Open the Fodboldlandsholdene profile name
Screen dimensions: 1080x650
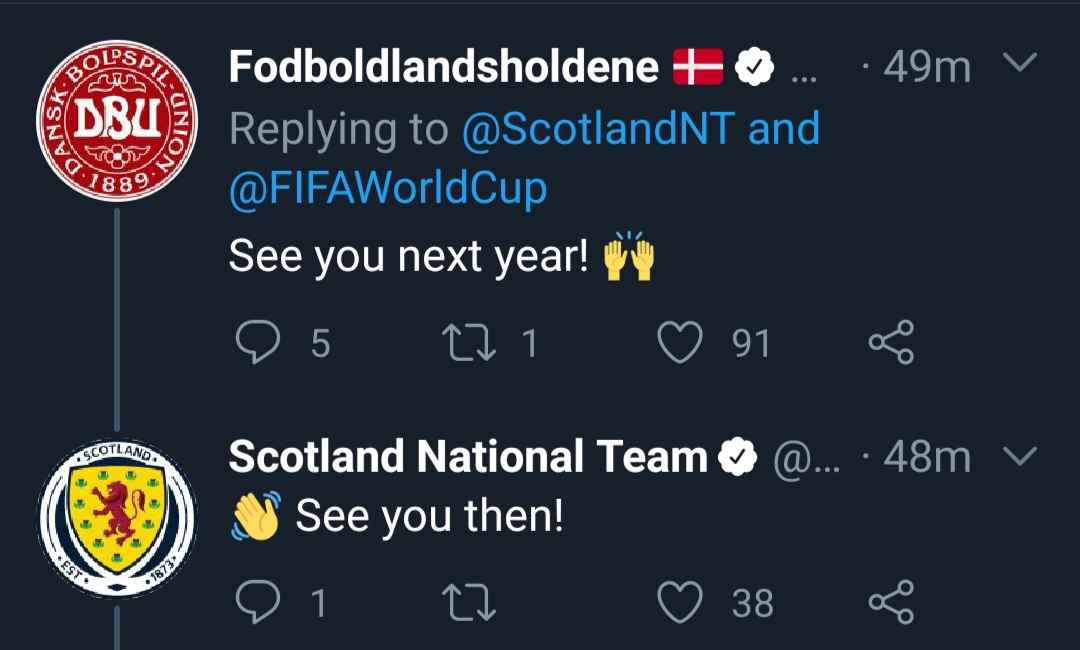(444, 67)
